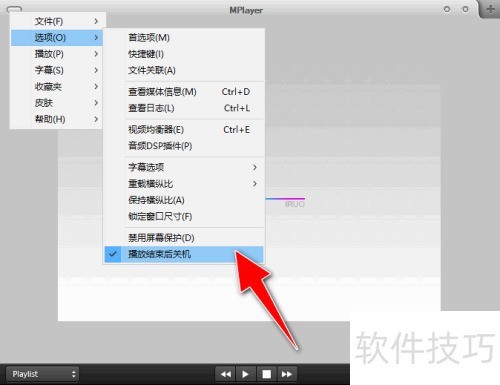The height and width of the screenshot is (385, 500).
Task: Choose 文件关联(A) file association entry
Action: 184,70
